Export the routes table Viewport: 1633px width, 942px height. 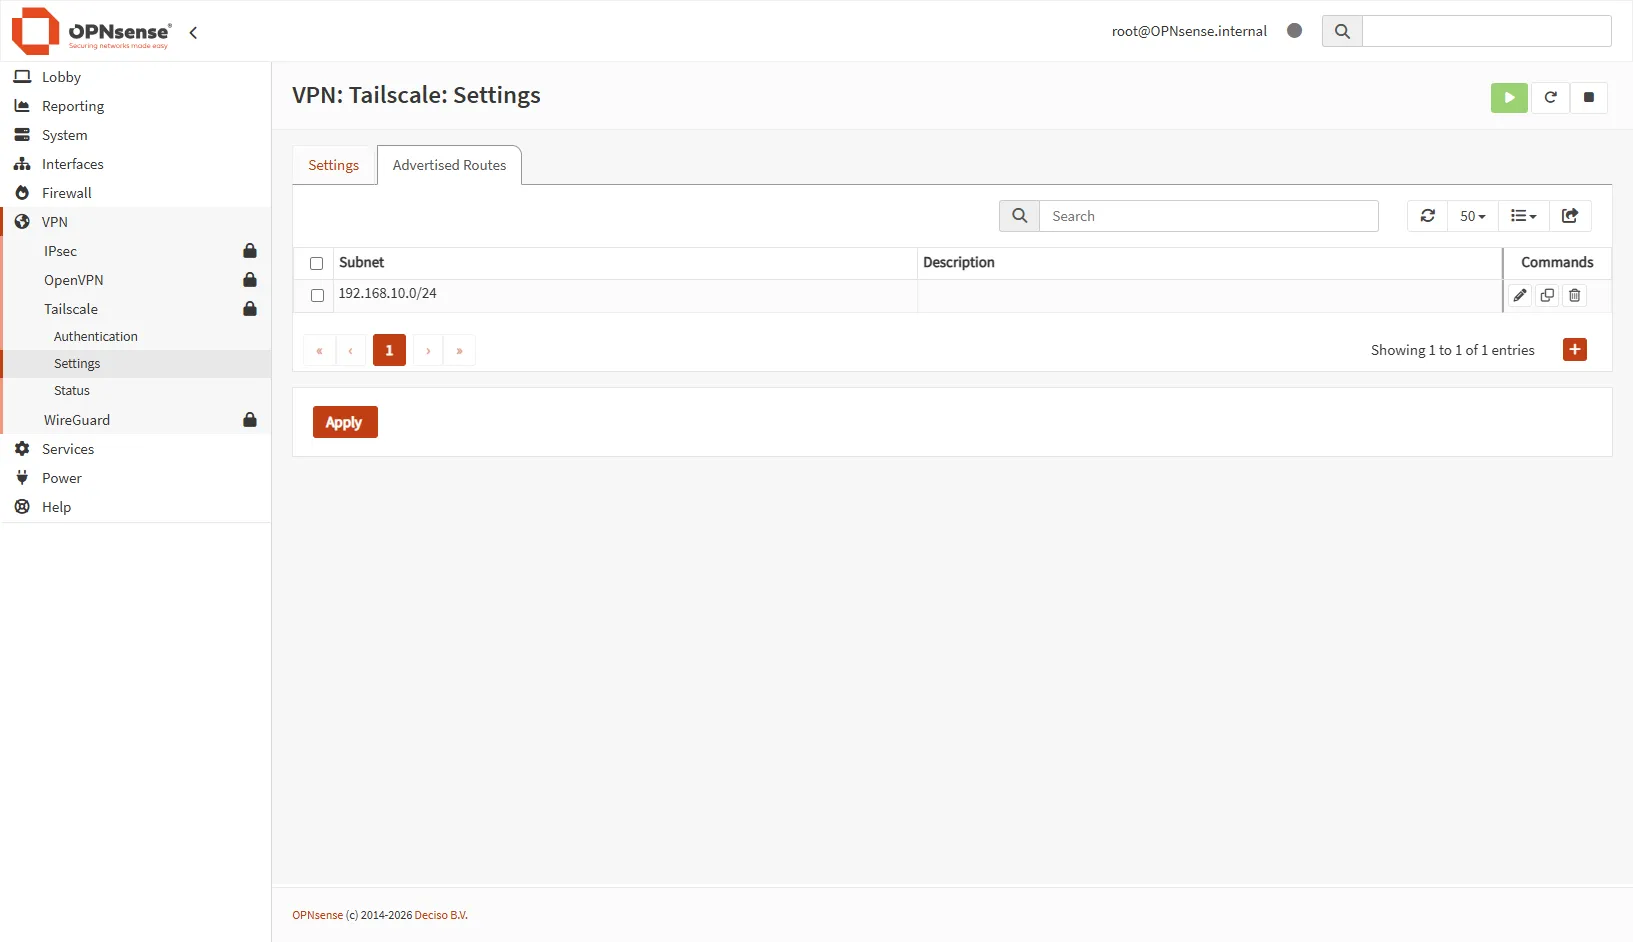click(x=1569, y=216)
